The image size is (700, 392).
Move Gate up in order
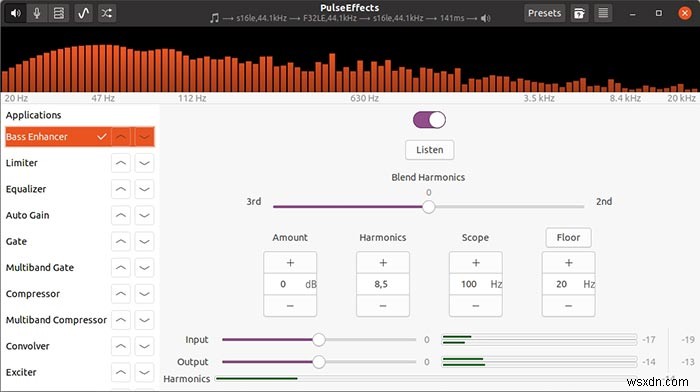pos(121,242)
